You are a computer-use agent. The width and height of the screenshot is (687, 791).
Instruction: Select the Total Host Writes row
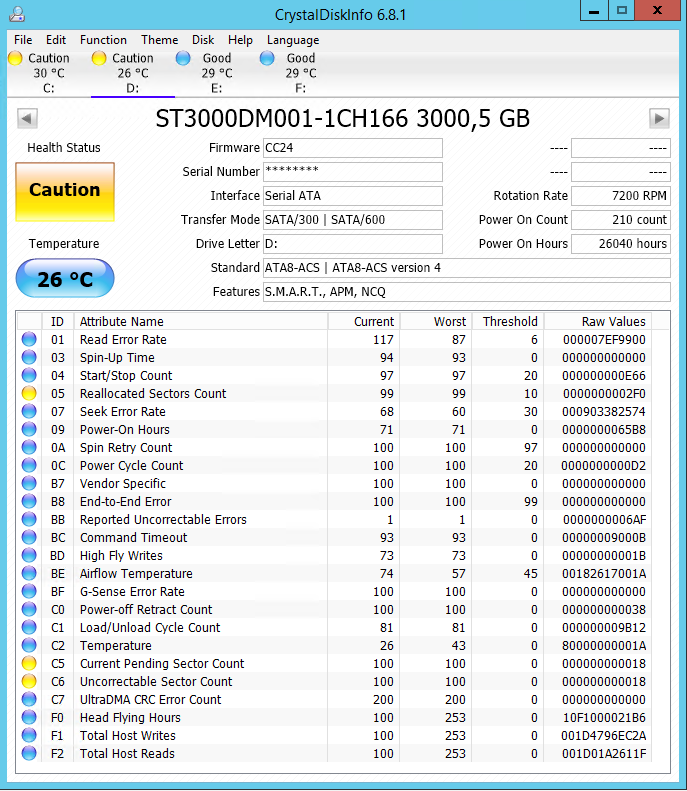[x=334, y=735]
